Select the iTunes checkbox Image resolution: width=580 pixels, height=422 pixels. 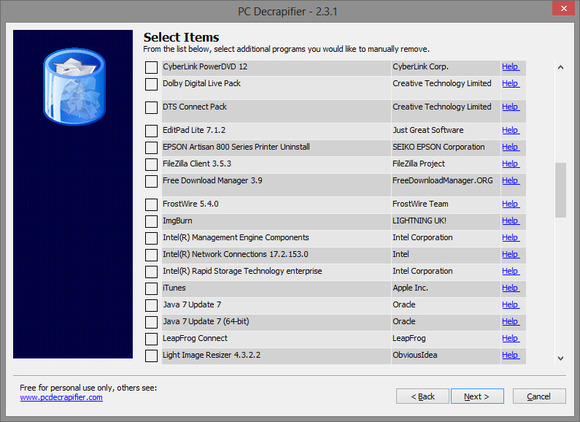(151, 288)
